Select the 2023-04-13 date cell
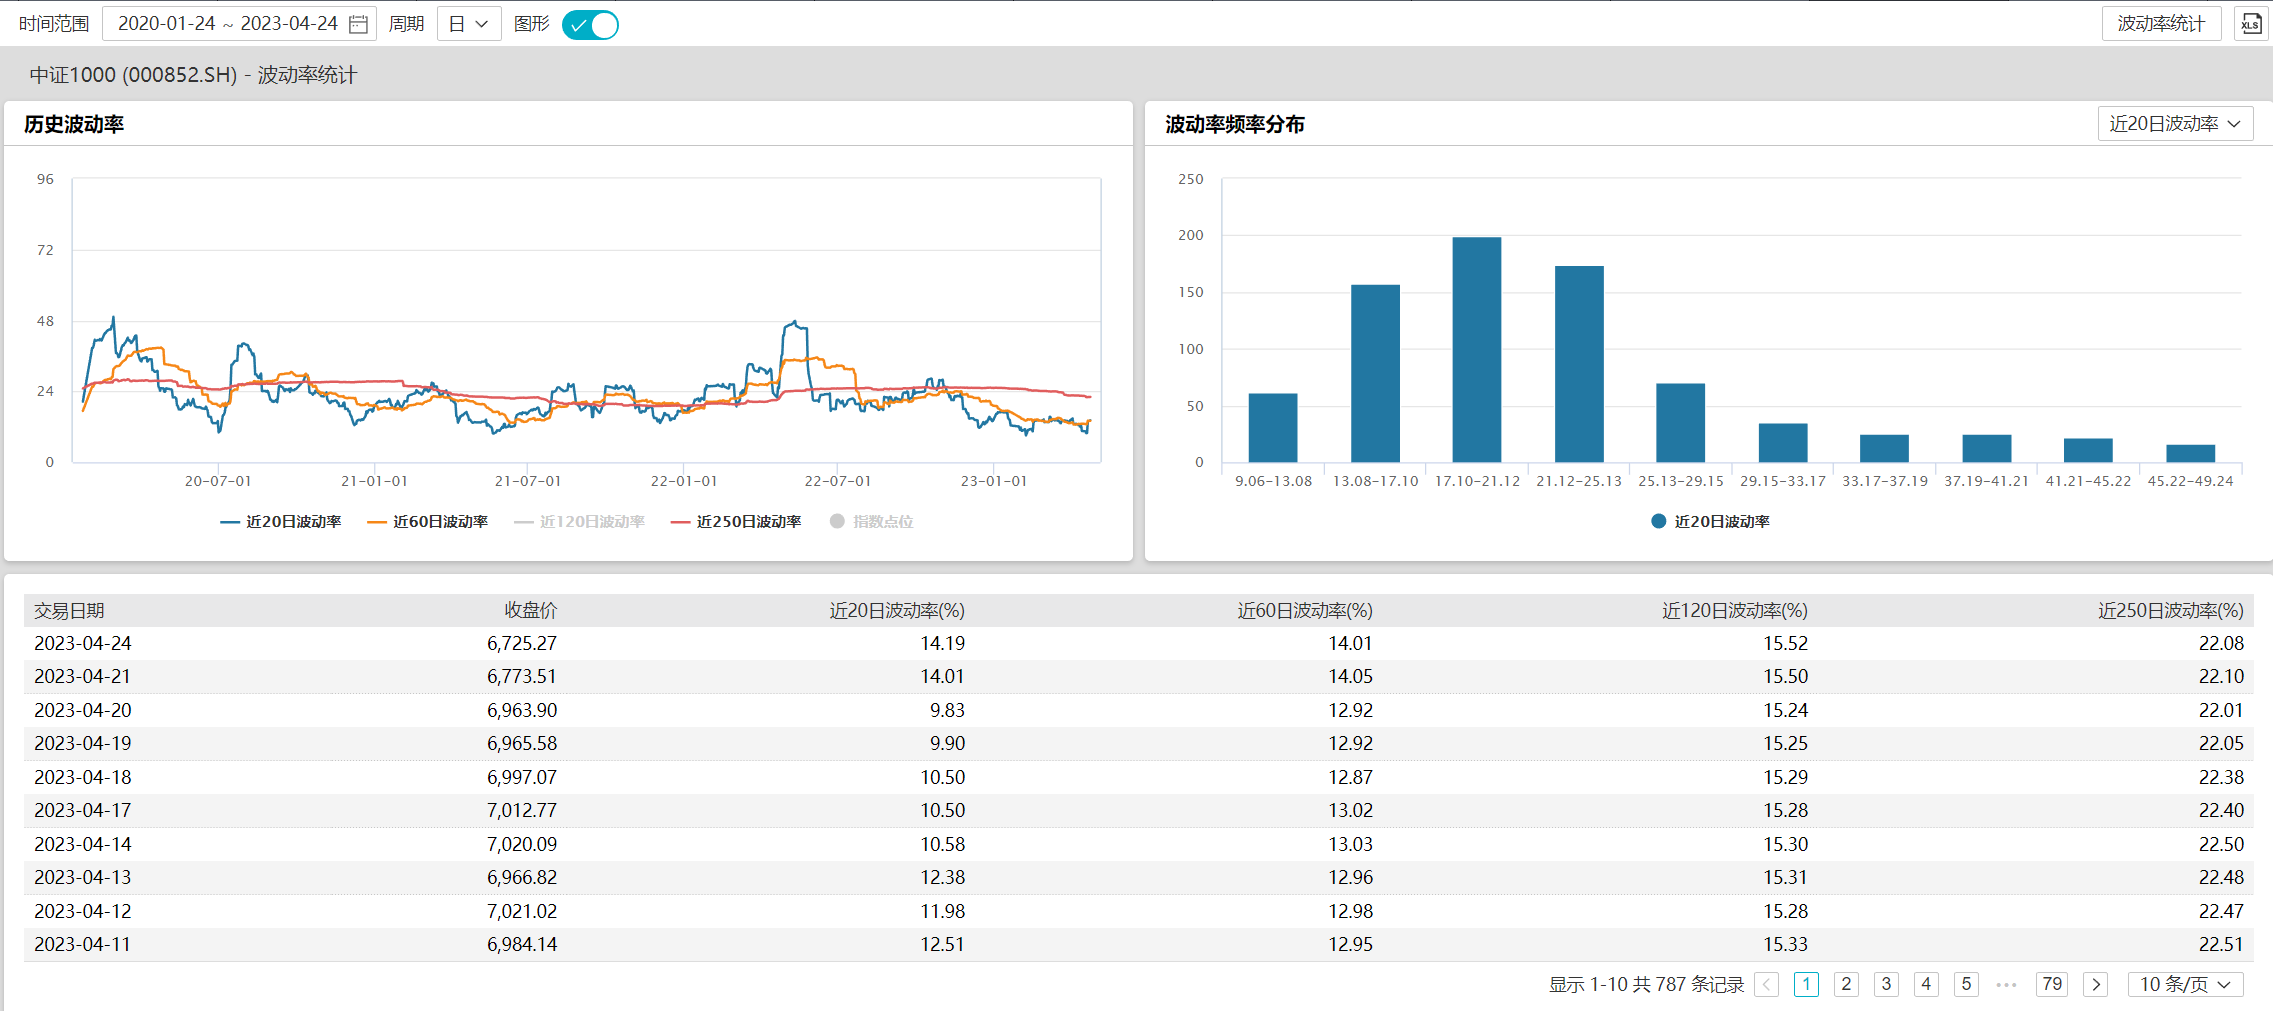The width and height of the screenshot is (2273, 1011). coord(83,878)
